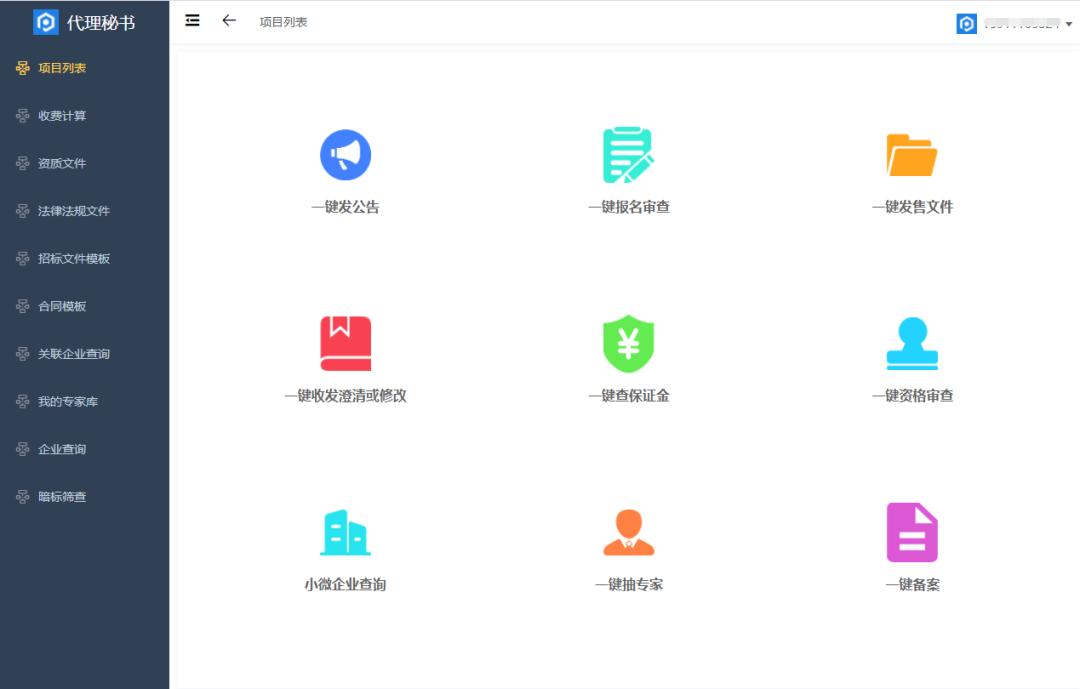Click the 代理秘书 app logo
Viewport: 1080px width, 689px height.
click(78, 21)
